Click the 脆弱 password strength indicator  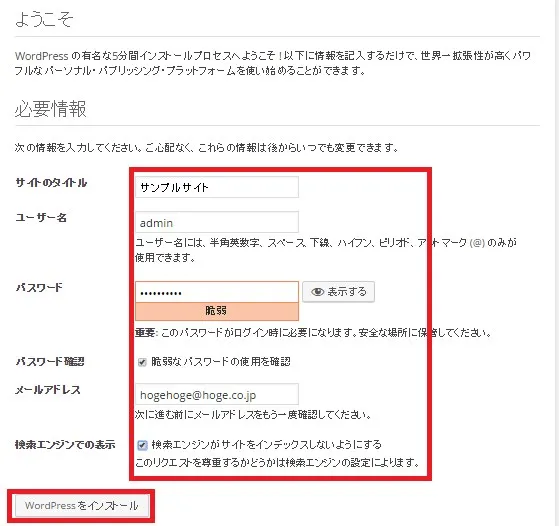pos(217,311)
